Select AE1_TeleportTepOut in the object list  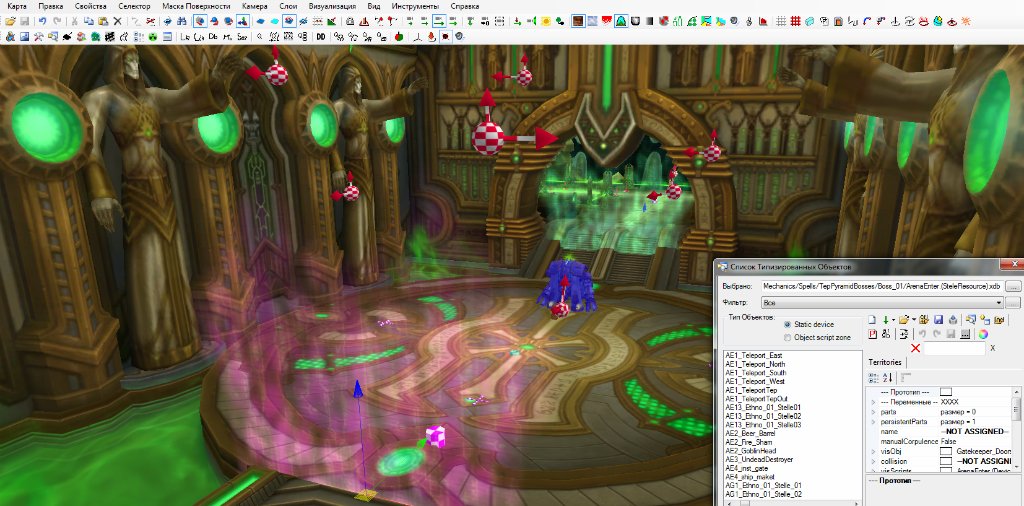(x=756, y=398)
